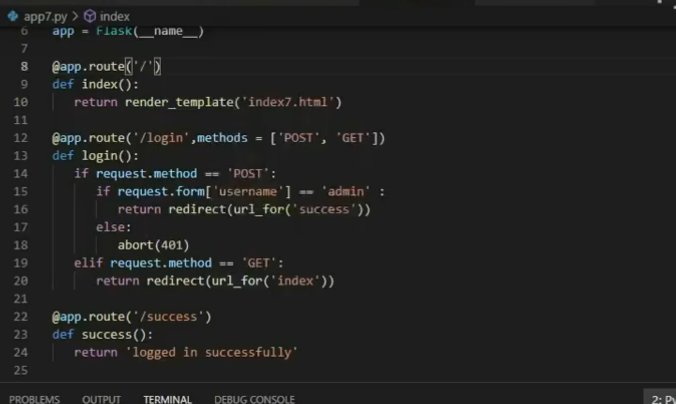Viewport: 676px width, 404px height.
Task: Click line number 25 in gutter
Action: click(21, 370)
